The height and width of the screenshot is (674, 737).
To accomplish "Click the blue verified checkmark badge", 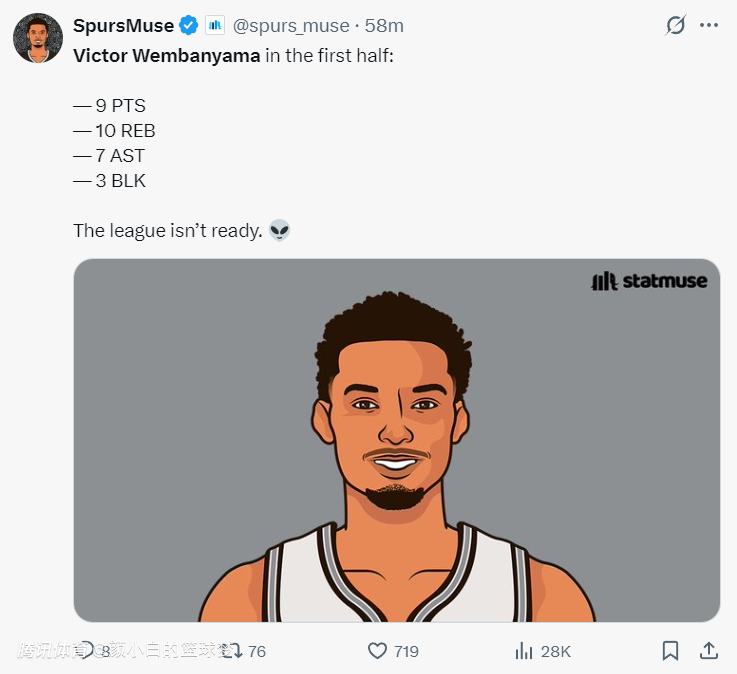I will click(x=189, y=25).
